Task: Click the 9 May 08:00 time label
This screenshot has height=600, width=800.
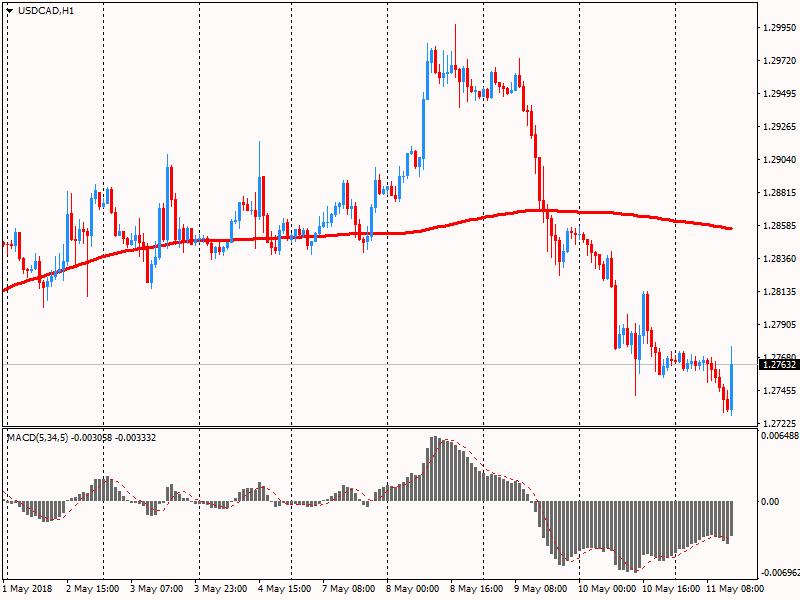Action: pyautogui.click(x=540, y=589)
